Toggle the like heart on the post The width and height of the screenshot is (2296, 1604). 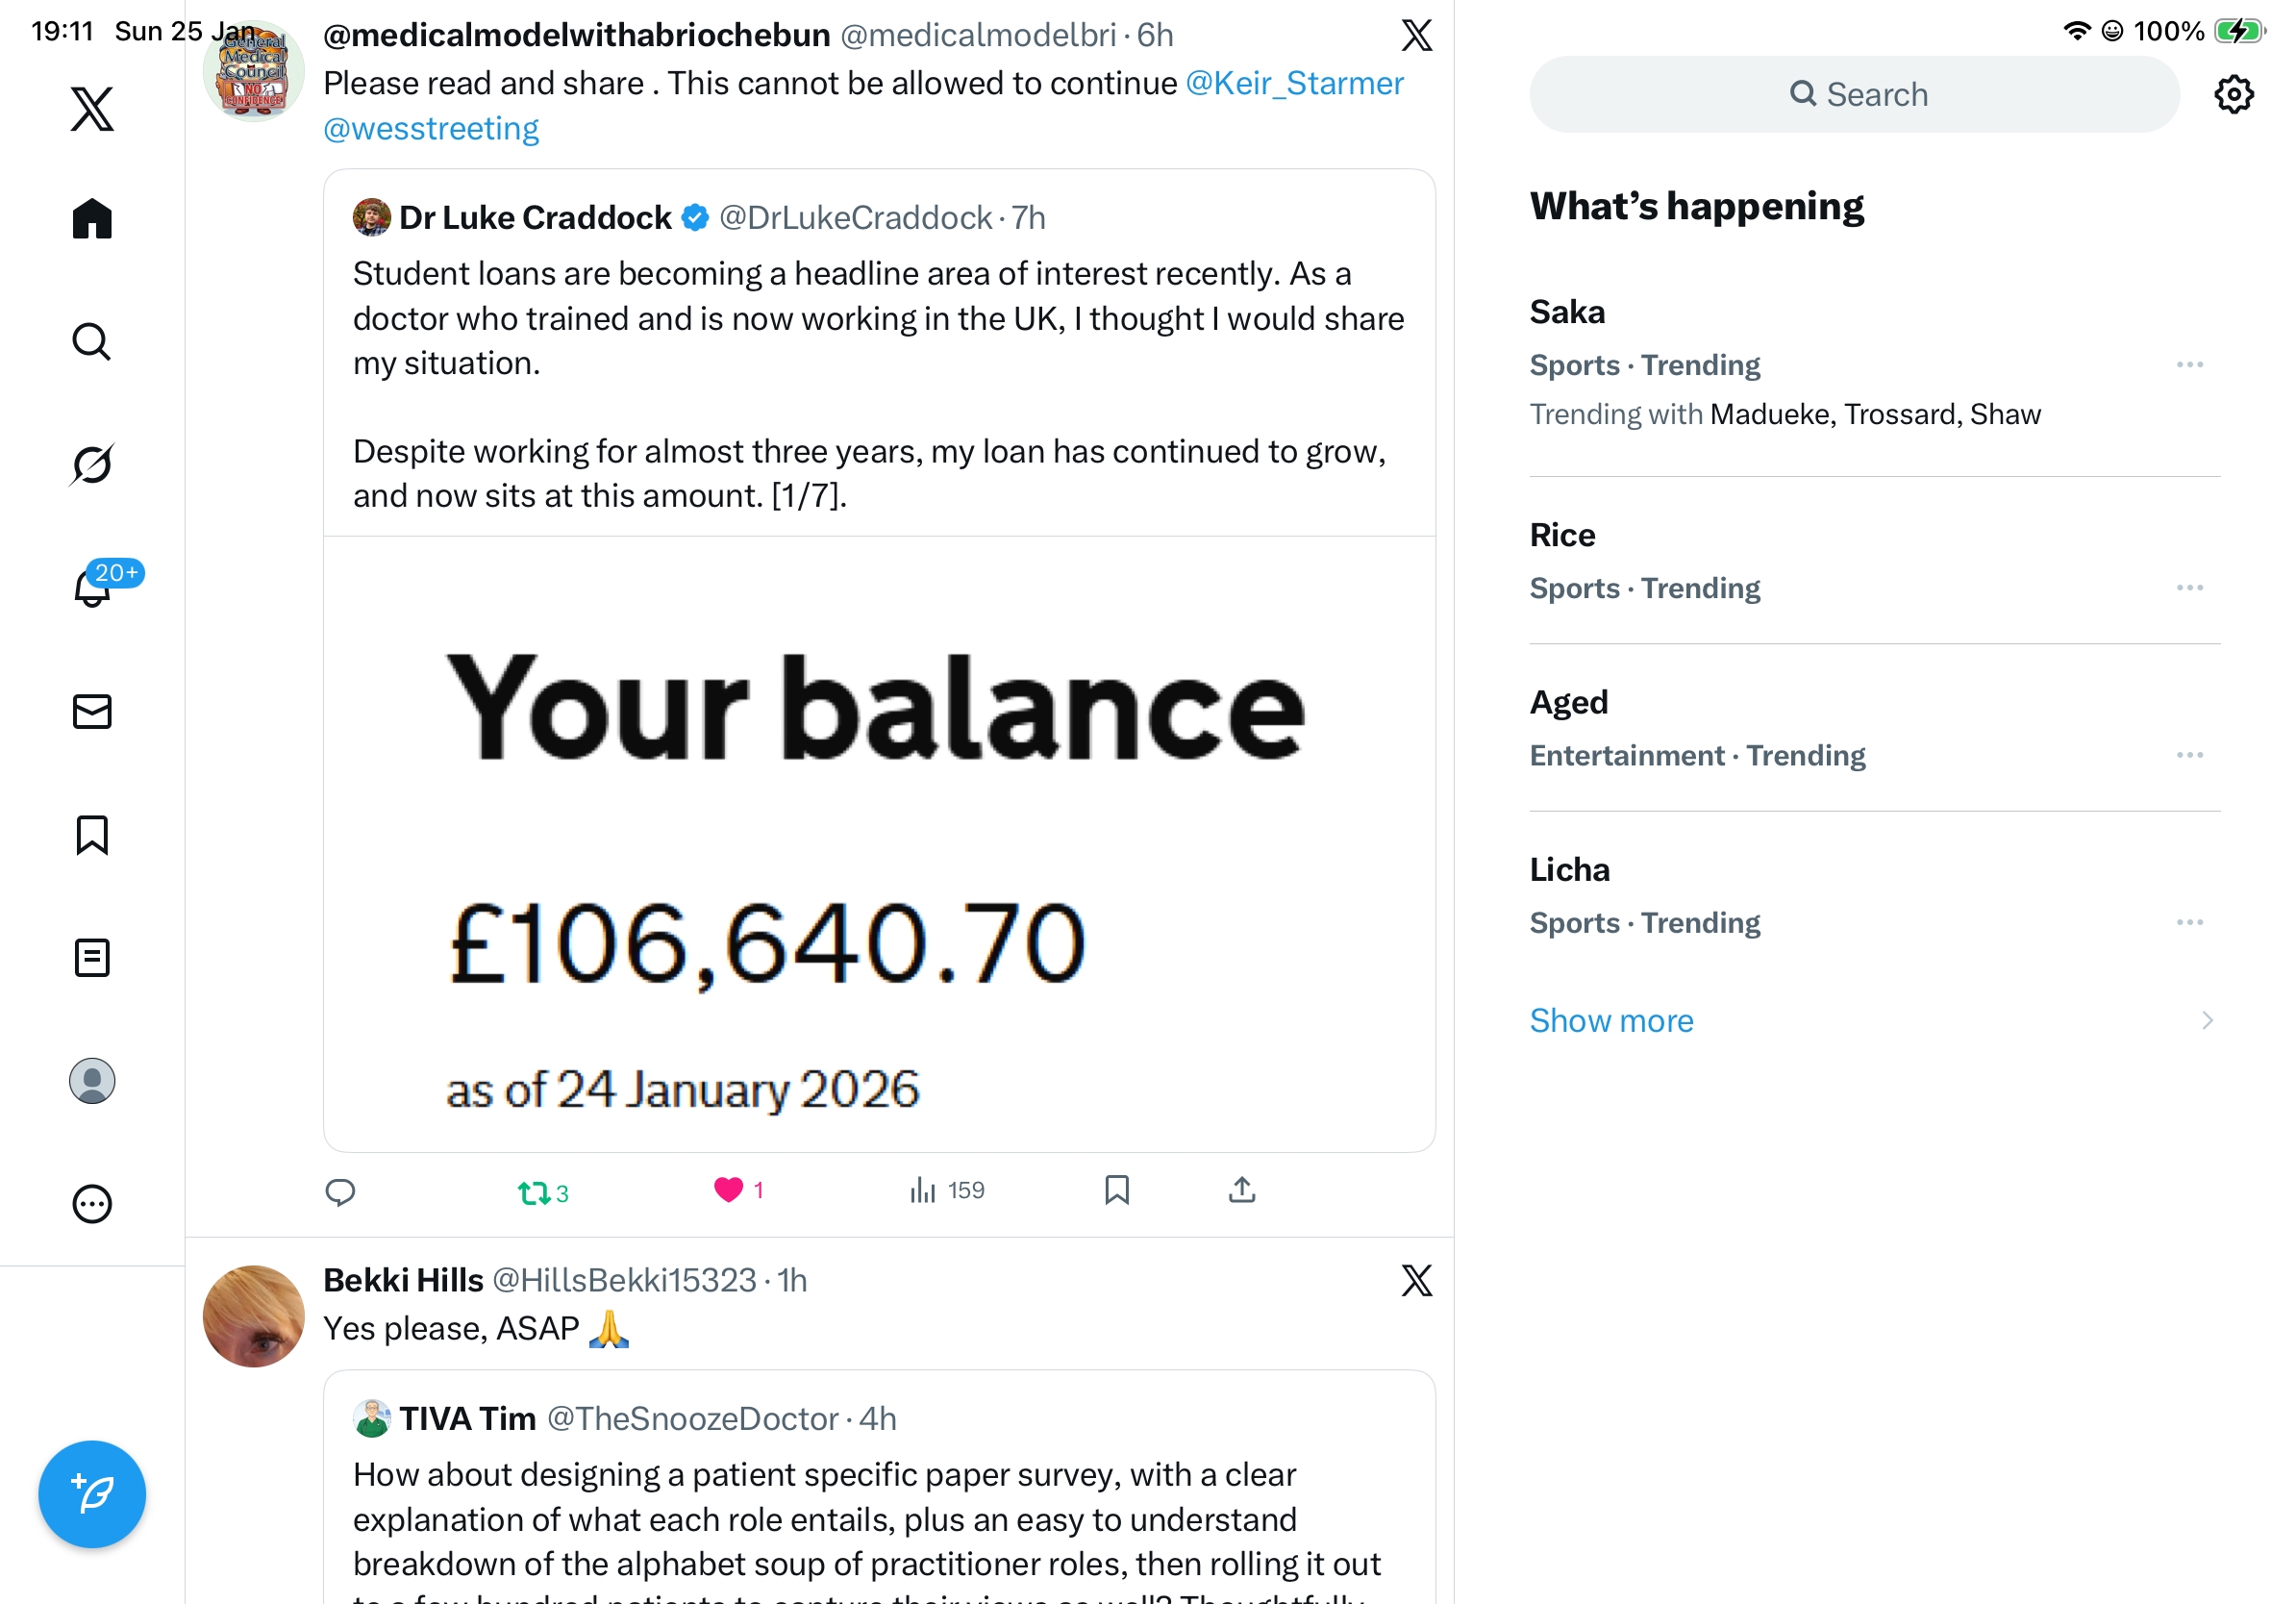[x=728, y=1189]
